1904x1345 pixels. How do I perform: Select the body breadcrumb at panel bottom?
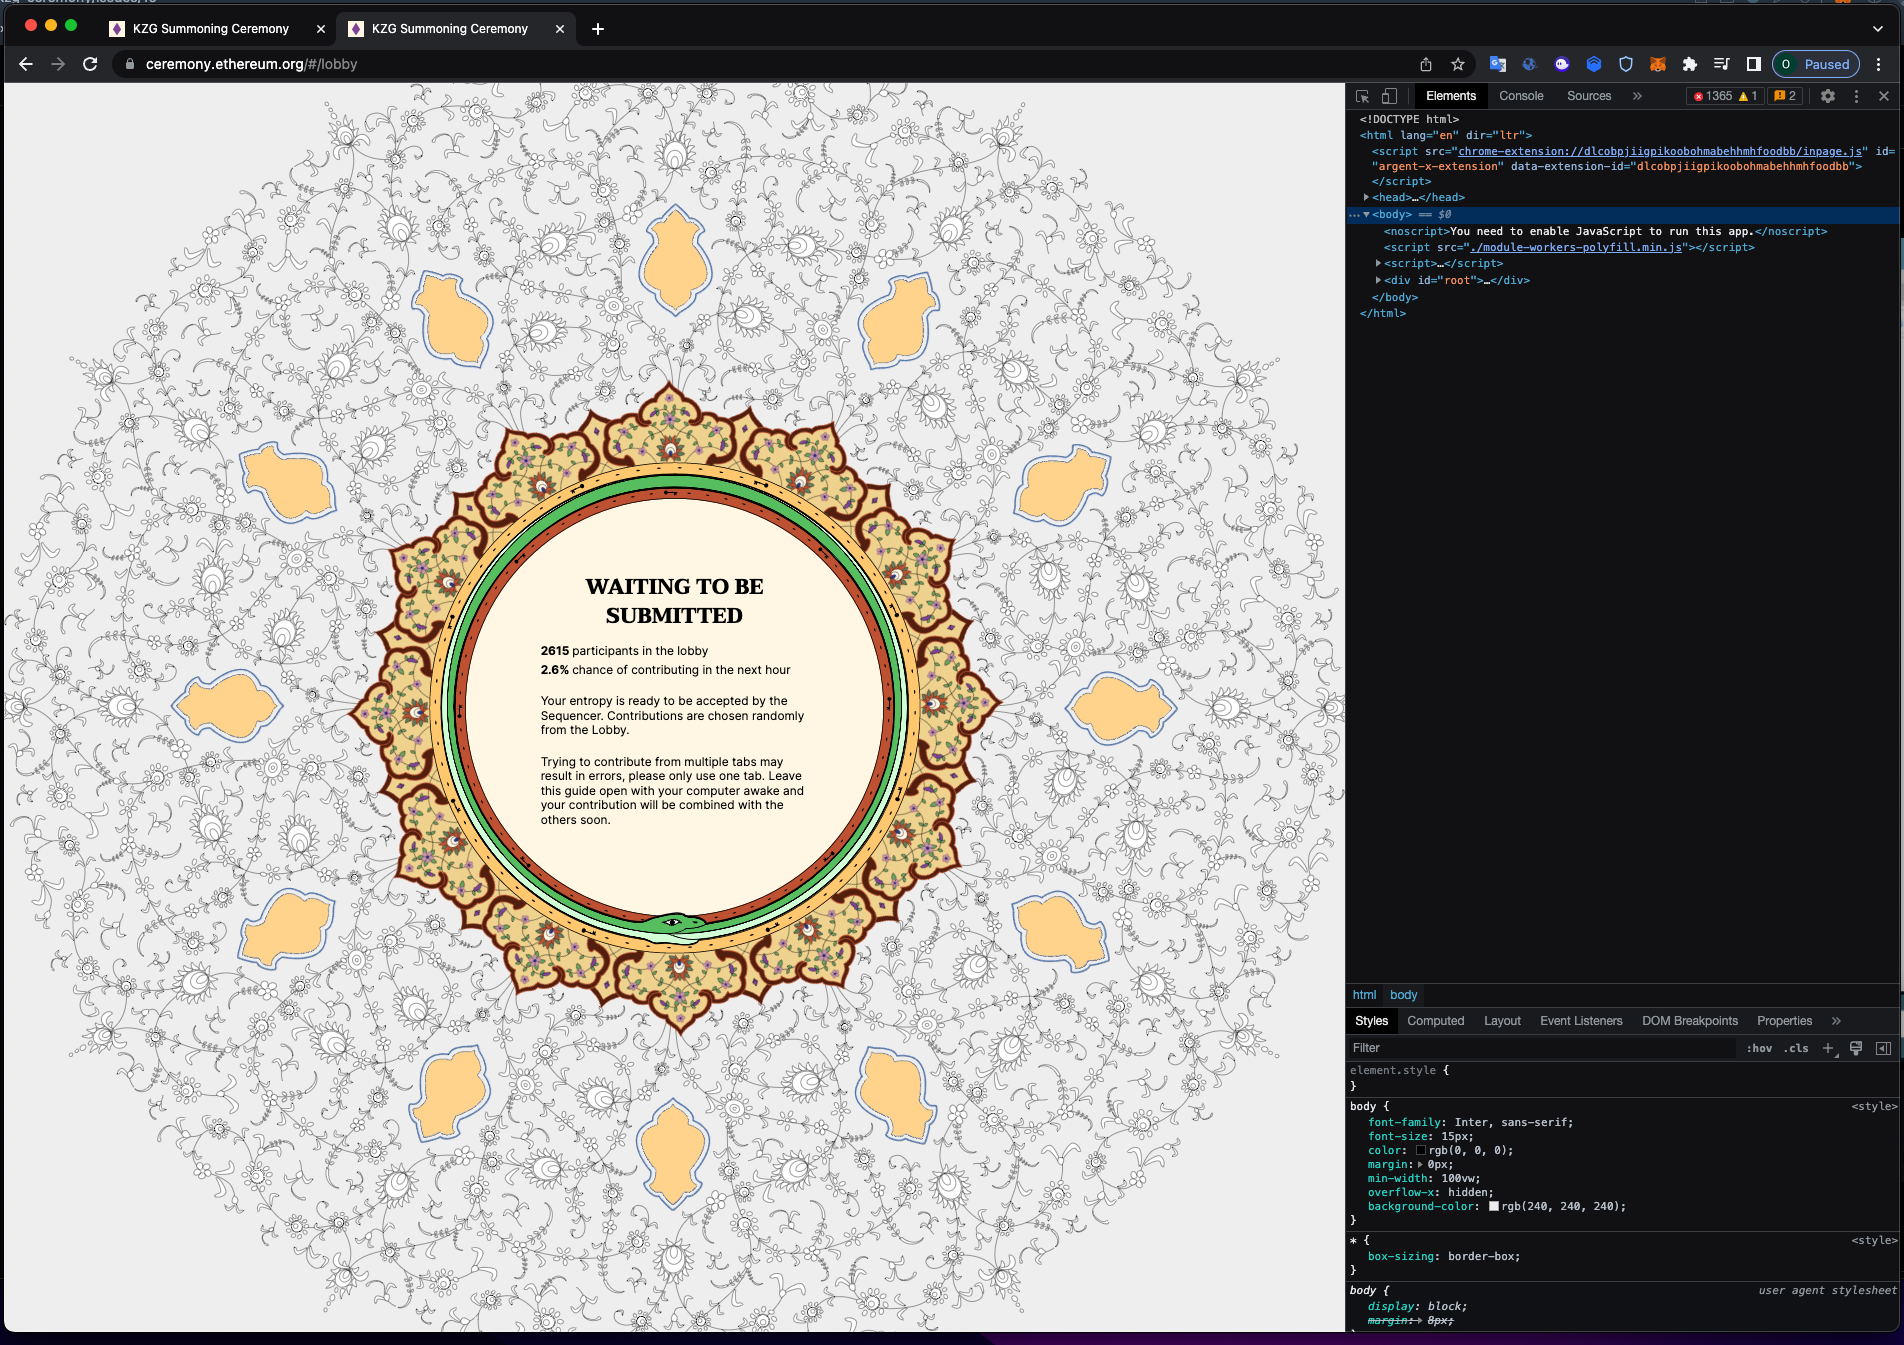click(1403, 995)
